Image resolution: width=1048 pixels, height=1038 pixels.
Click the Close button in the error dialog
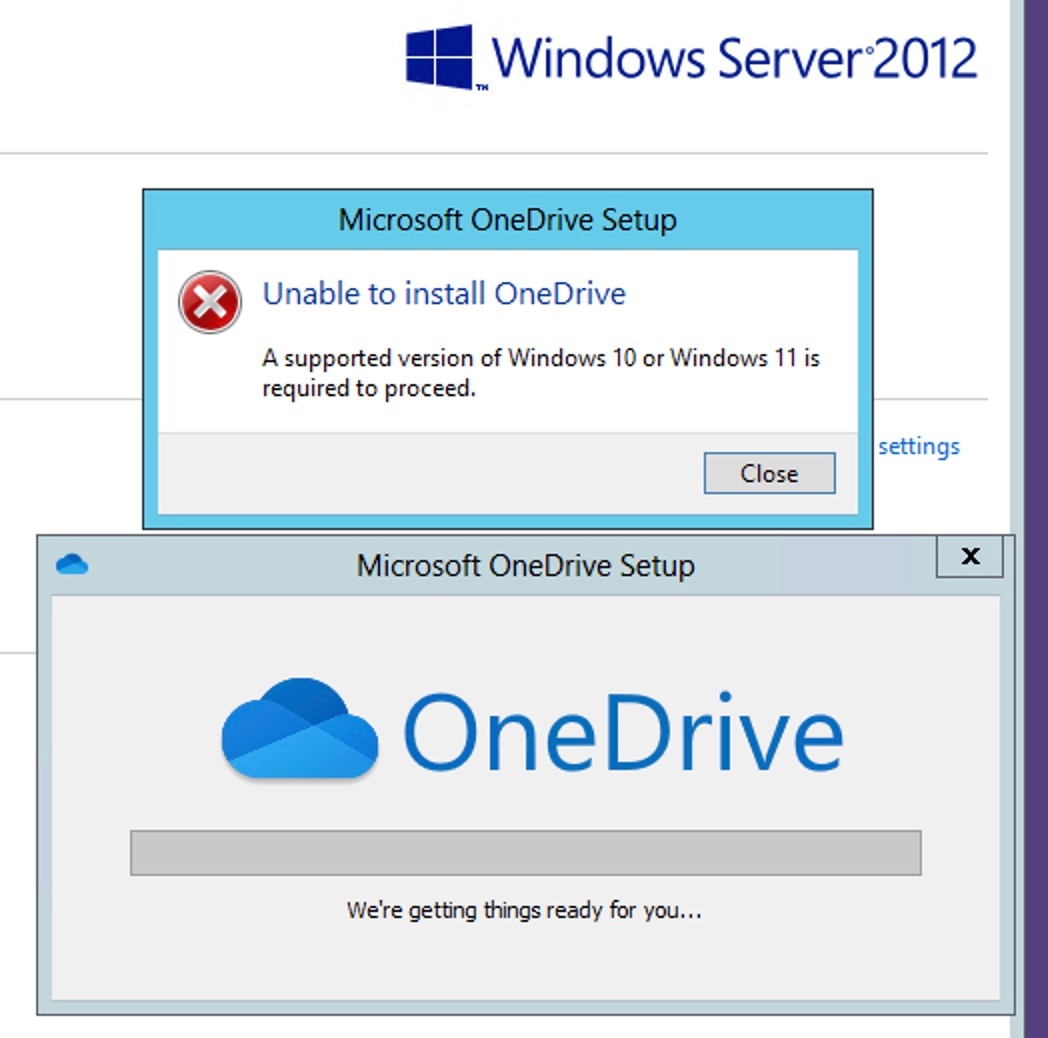coord(769,473)
